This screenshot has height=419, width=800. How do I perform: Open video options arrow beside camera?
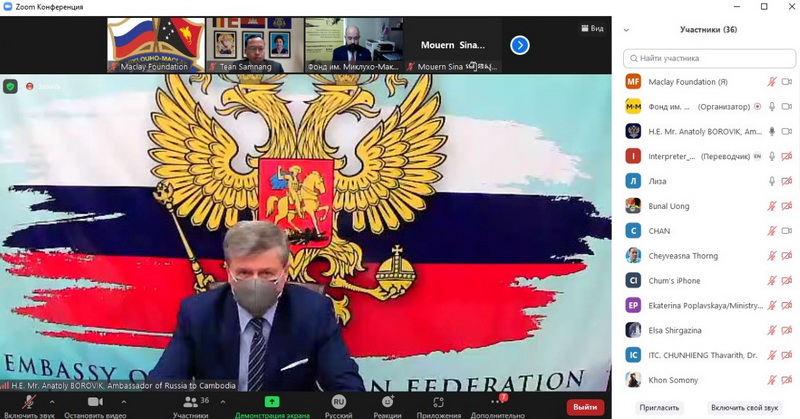123,402
